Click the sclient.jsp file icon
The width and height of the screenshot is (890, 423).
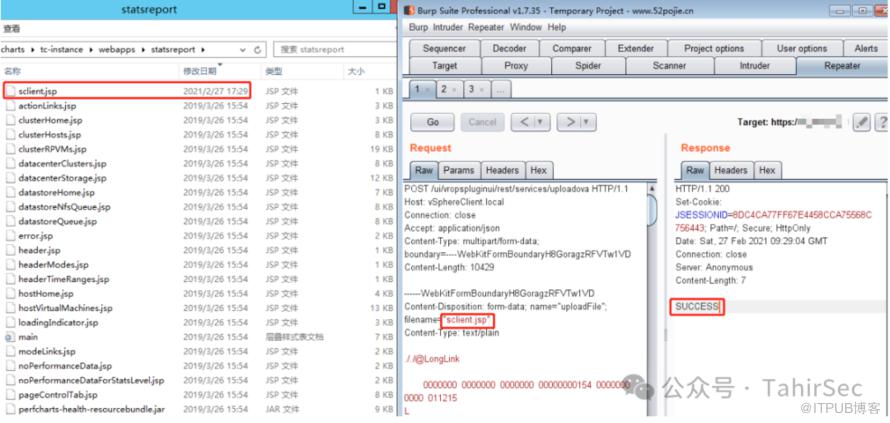point(9,91)
